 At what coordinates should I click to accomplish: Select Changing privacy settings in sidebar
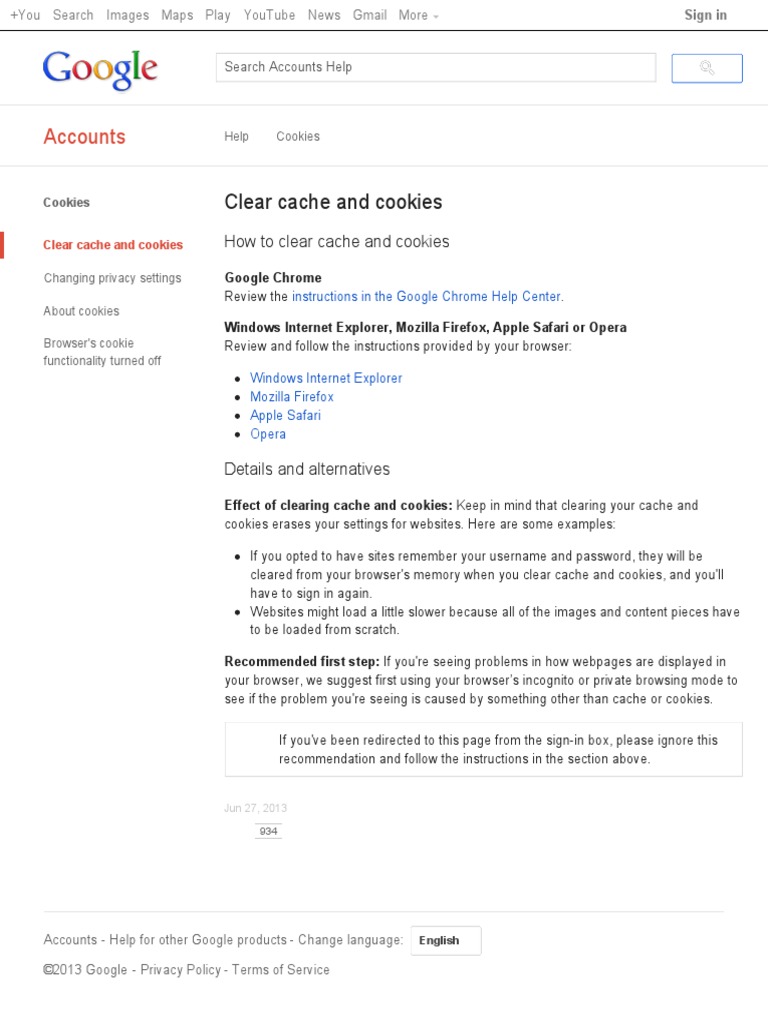[x=112, y=278]
